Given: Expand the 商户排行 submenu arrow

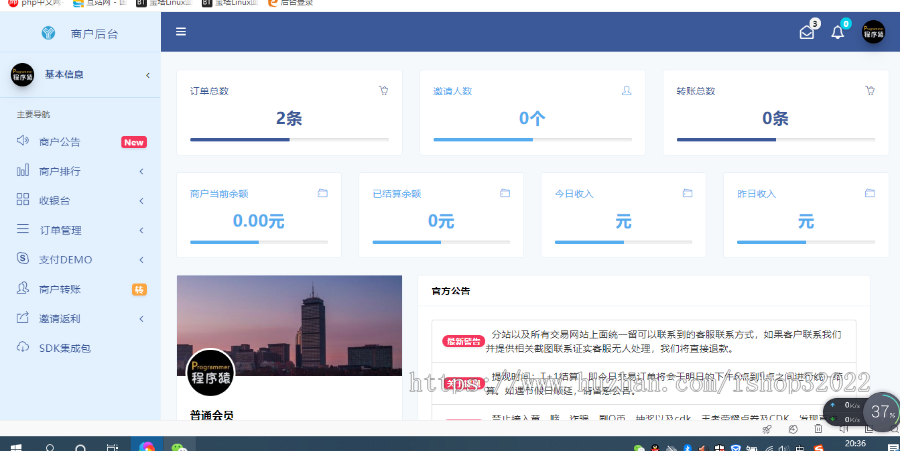Looking at the screenshot, I should (x=141, y=171).
